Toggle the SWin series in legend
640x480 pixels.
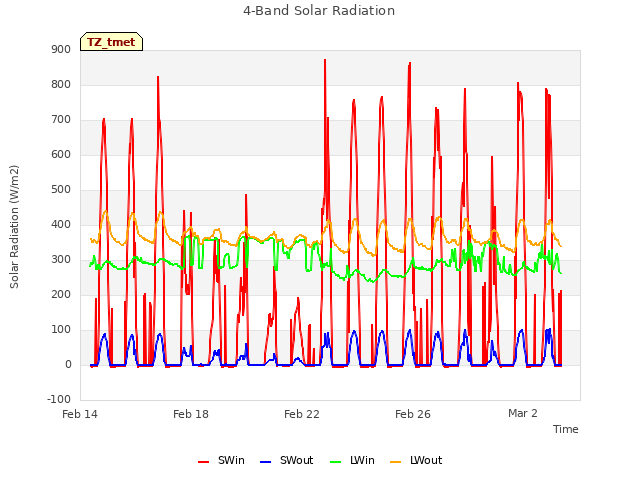(221, 460)
